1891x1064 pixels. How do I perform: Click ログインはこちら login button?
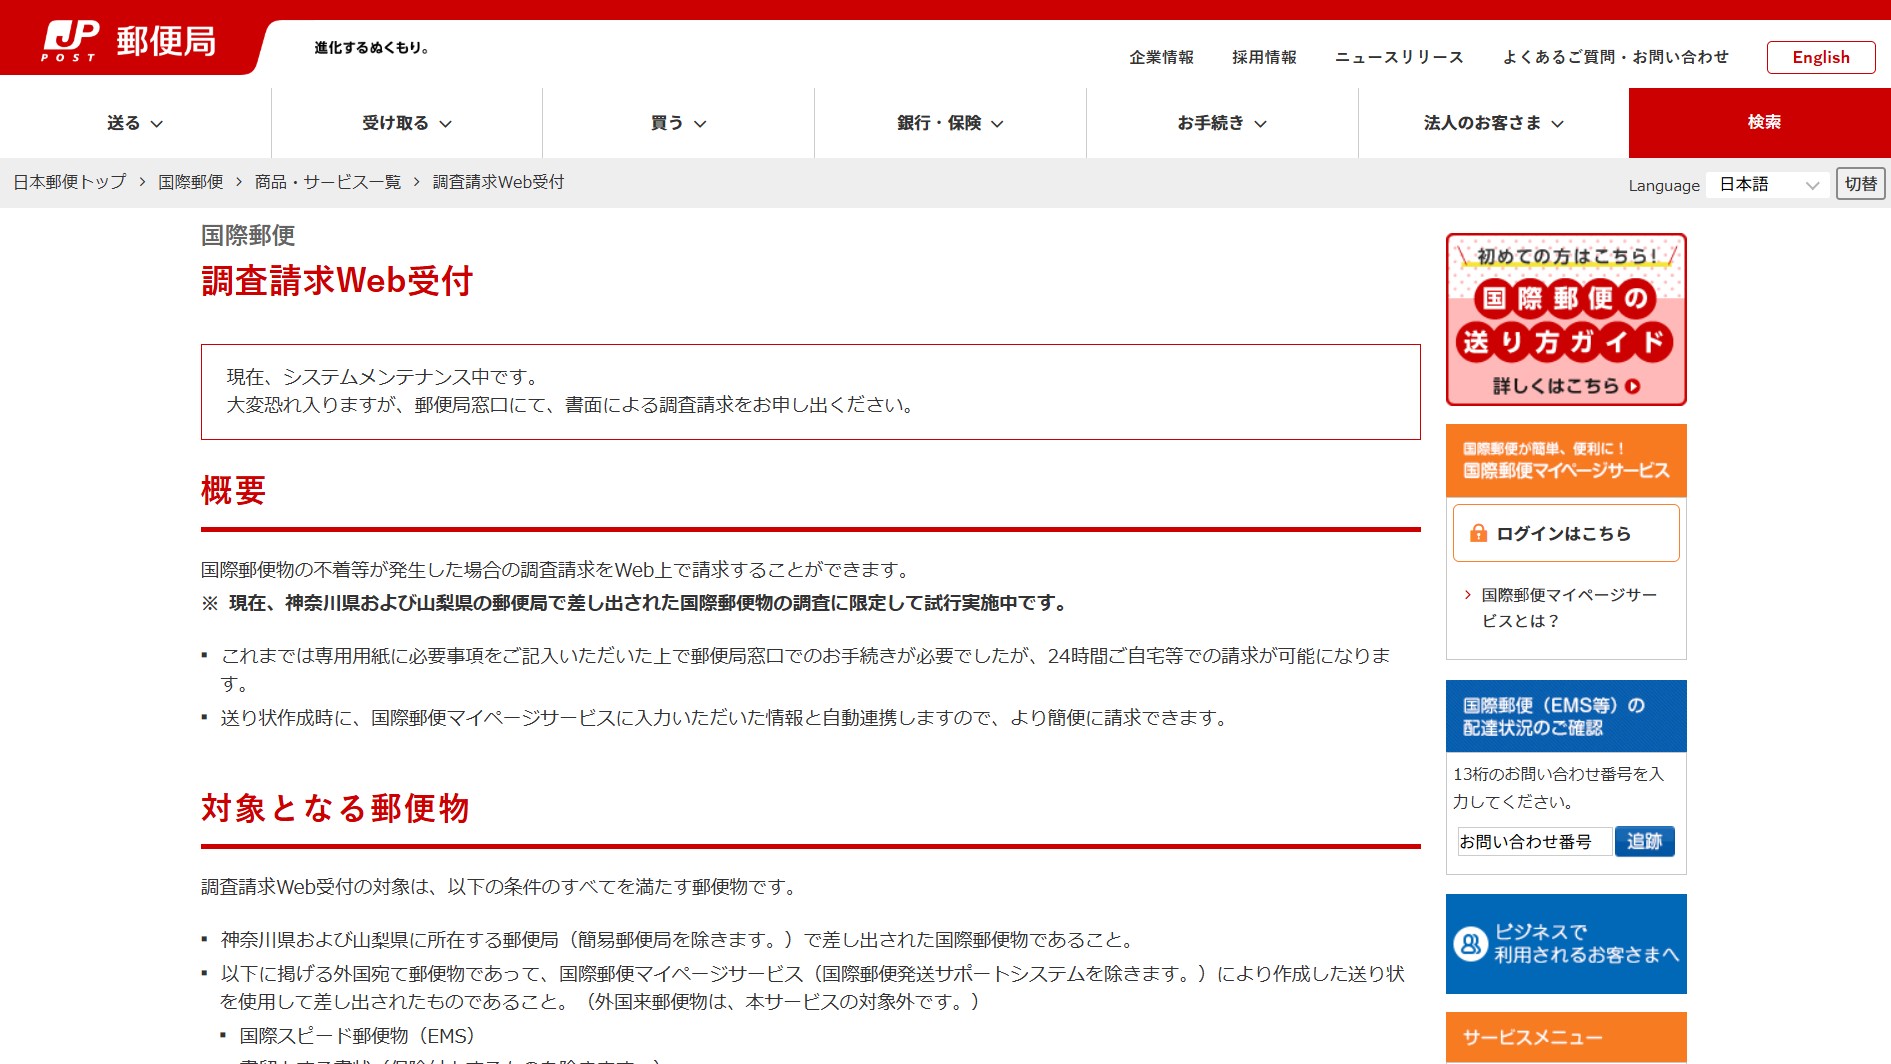tap(1566, 533)
